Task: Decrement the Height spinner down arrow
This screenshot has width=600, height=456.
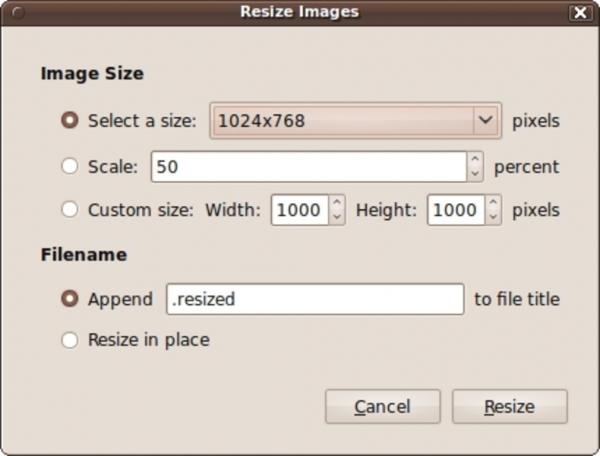Action: click(493, 217)
